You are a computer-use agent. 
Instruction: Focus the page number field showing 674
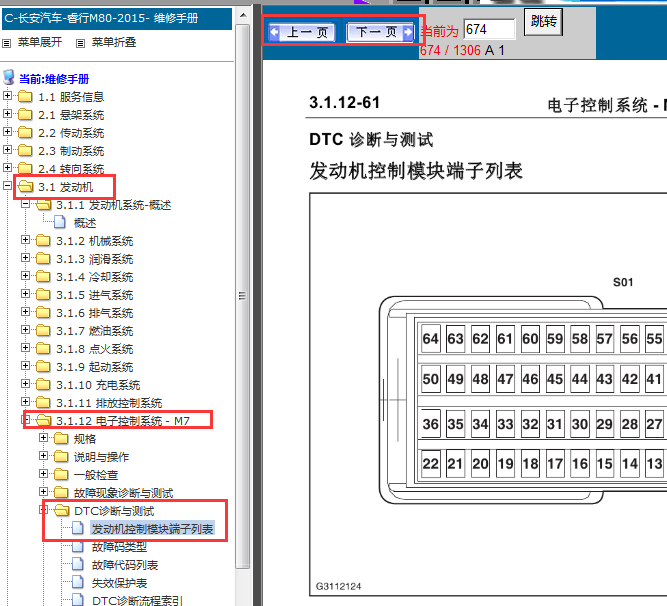click(x=489, y=29)
